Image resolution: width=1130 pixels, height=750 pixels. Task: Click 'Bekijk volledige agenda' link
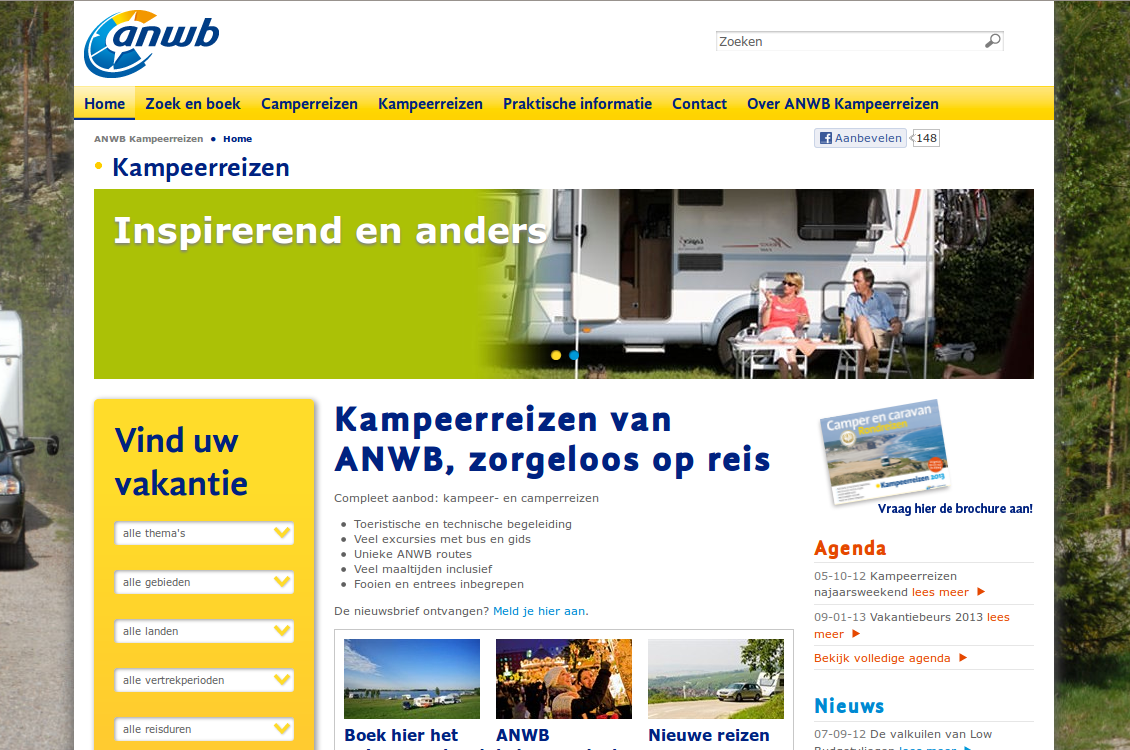(x=882, y=658)
